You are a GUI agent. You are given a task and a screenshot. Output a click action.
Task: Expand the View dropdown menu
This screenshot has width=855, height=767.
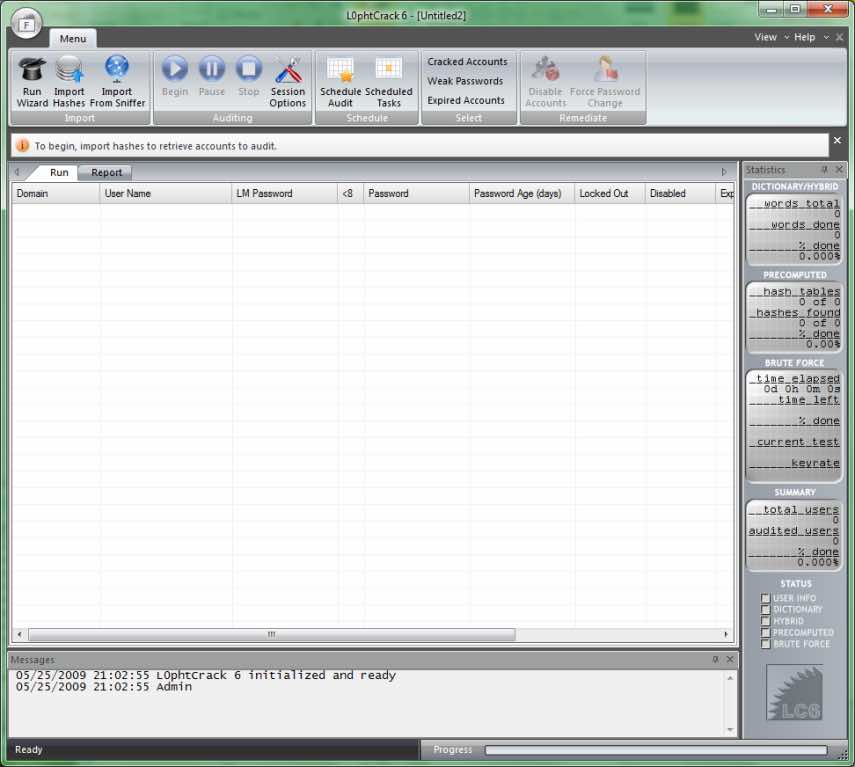coord(769,37)
